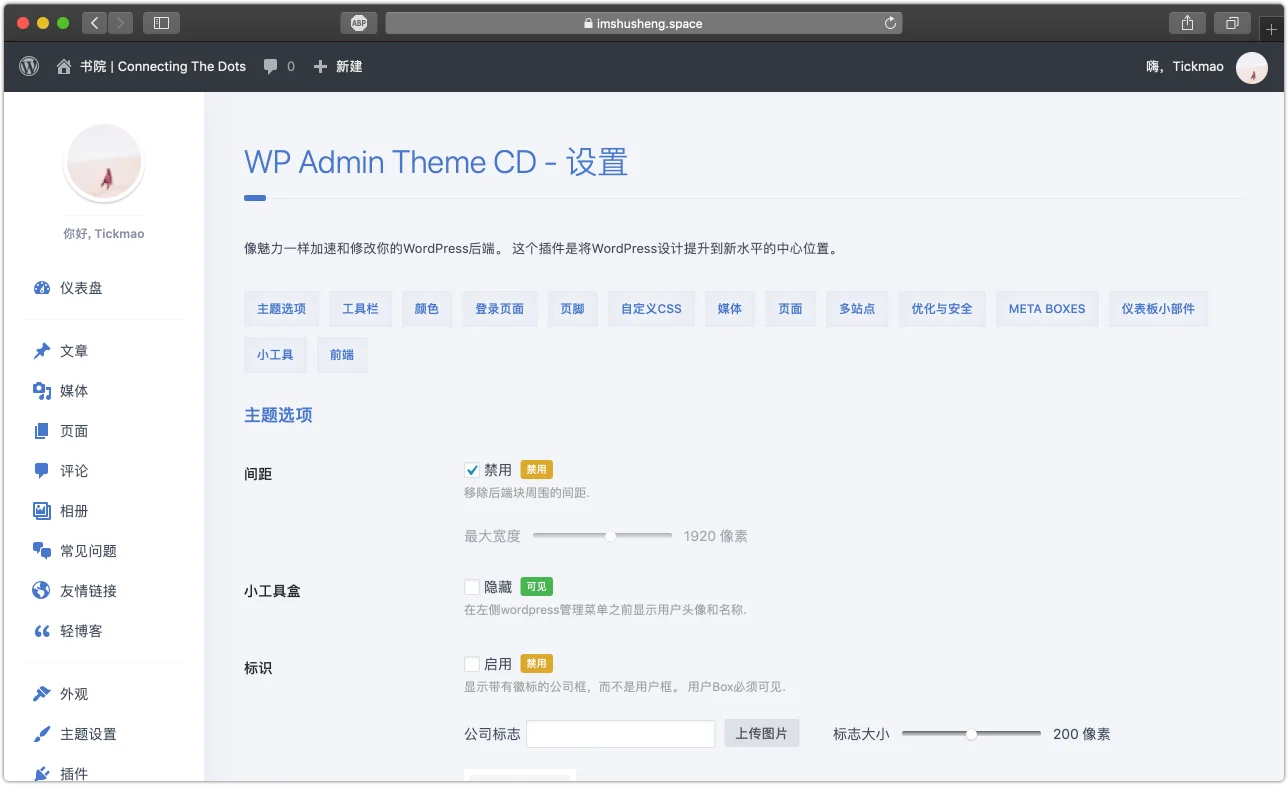Click the 上传图片 upload button
1288x785 pixels.
(x=762, y=734)
